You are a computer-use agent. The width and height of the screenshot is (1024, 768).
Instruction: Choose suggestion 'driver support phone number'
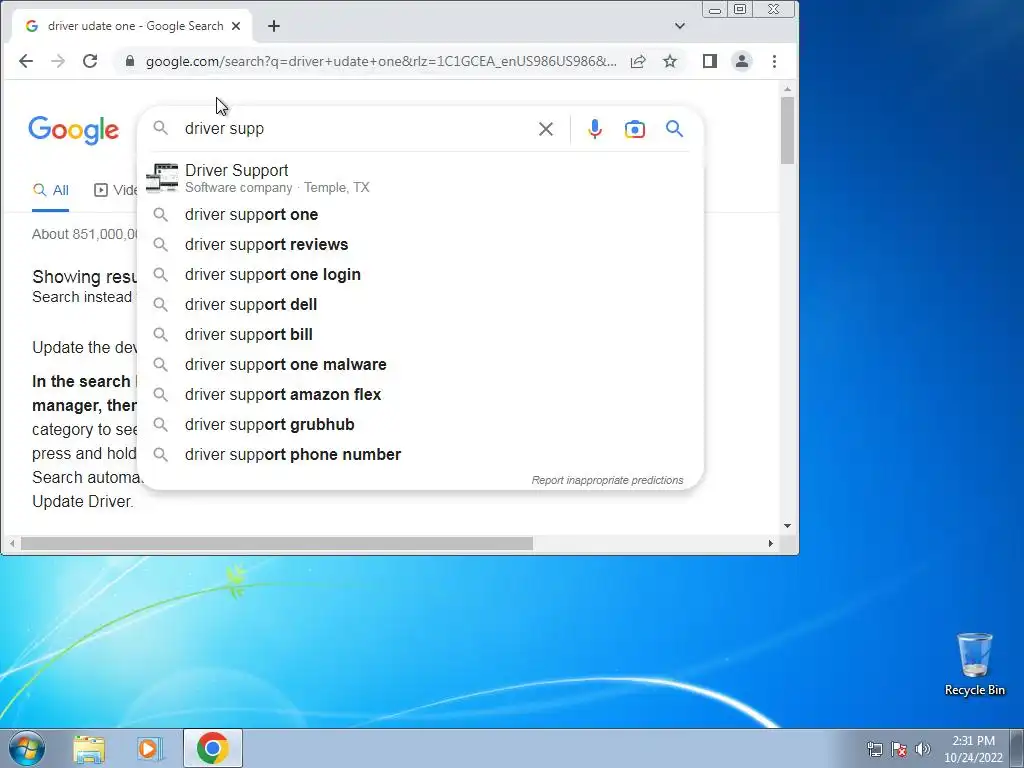421,455
